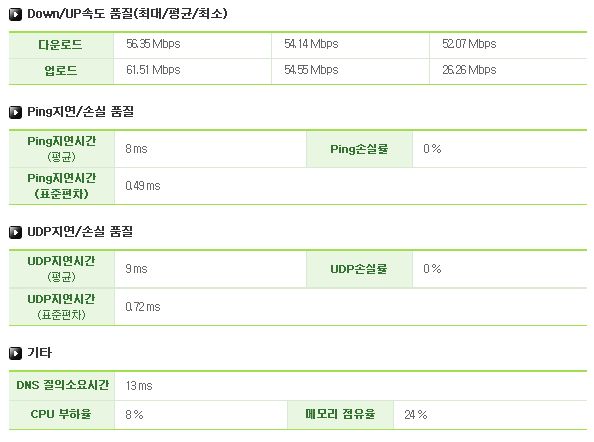Select the CPU 부하율 label cell

point(61,414)
